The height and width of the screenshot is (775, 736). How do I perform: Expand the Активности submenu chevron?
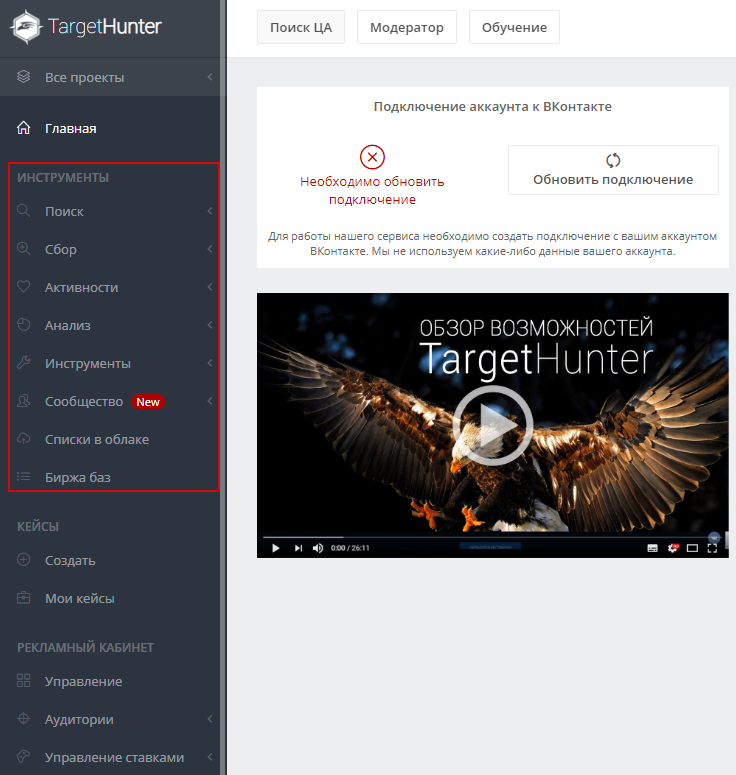coord(210,287)
